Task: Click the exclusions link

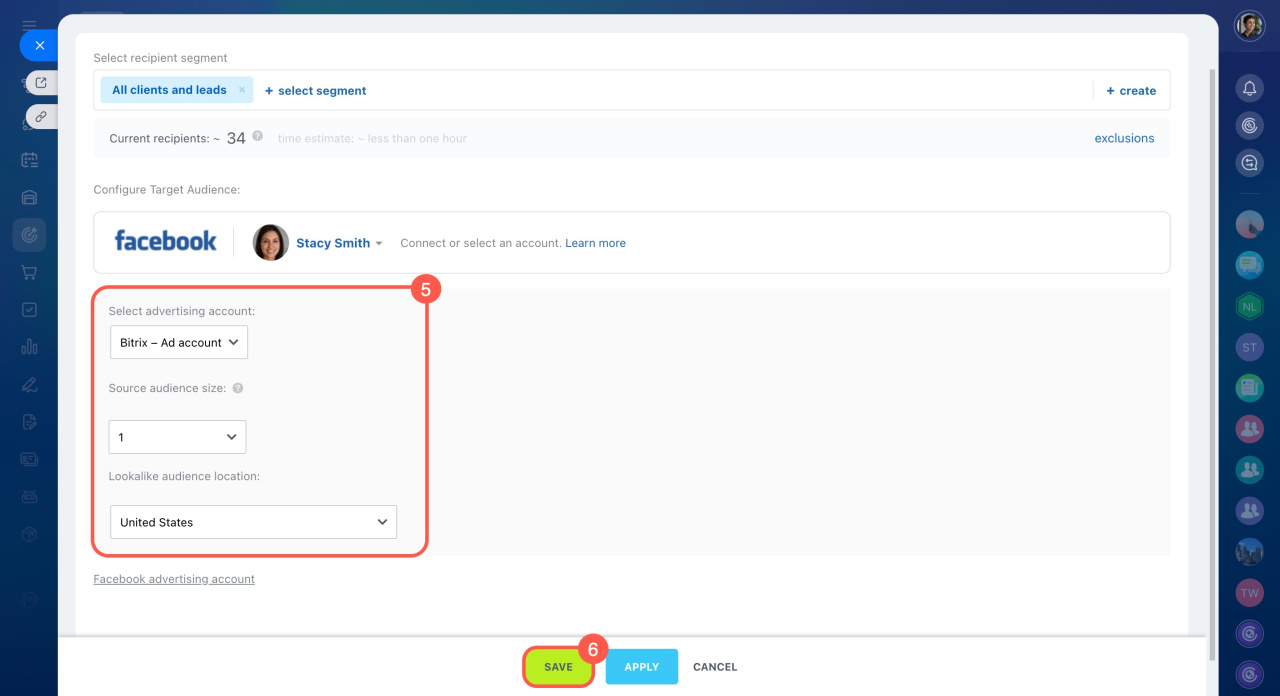Action: (1124, 138)
